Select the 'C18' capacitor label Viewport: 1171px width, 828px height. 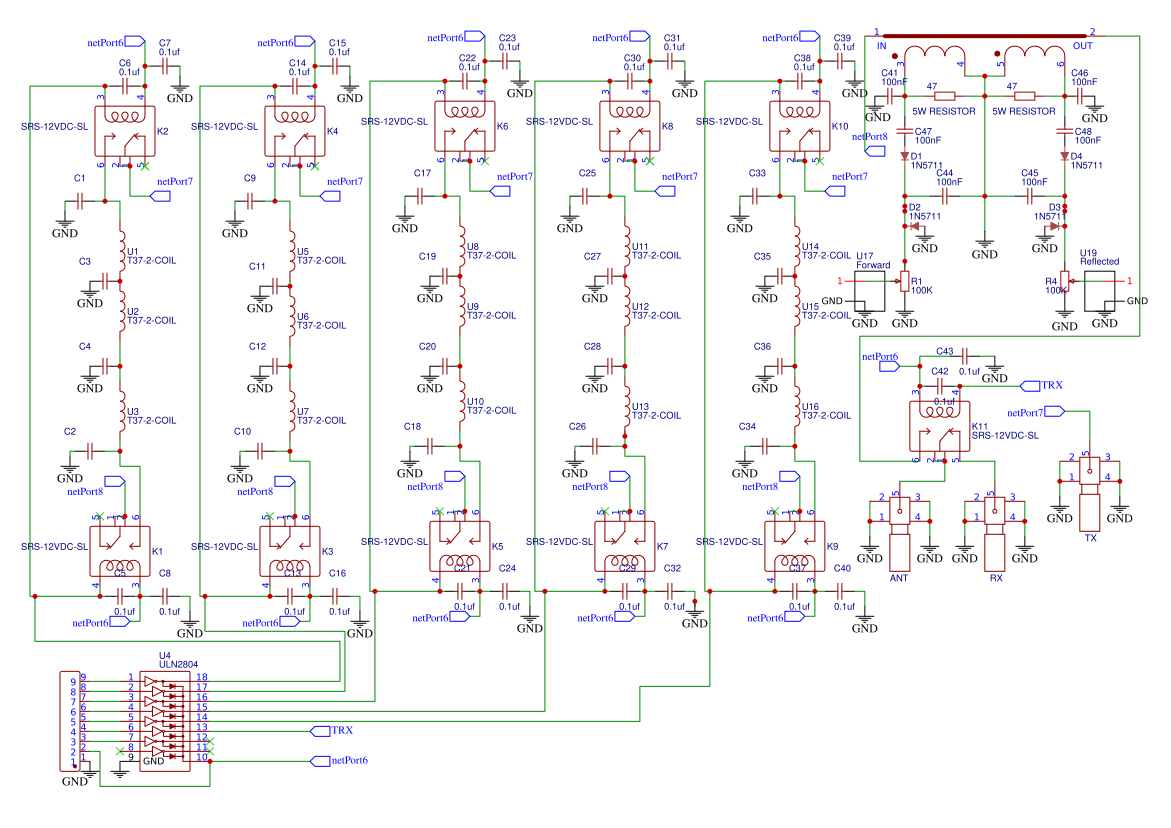click(x=412, y=427)
